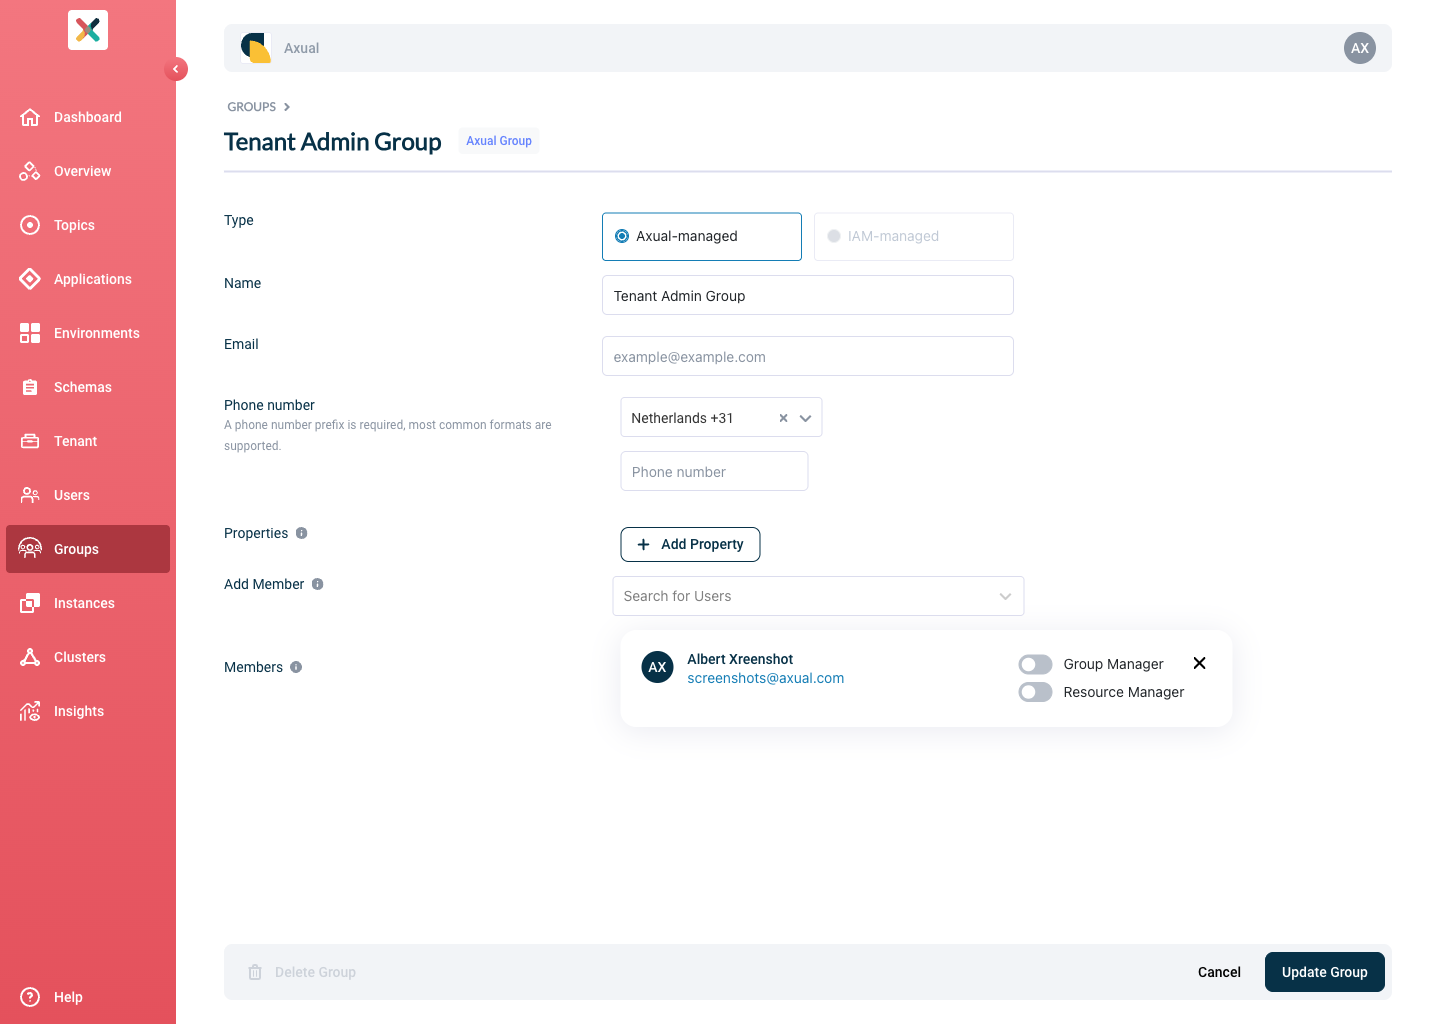Expand the phone country prefix dropdown
The height and width of the screenshot is (1024, 1440).
coord(805,418)
